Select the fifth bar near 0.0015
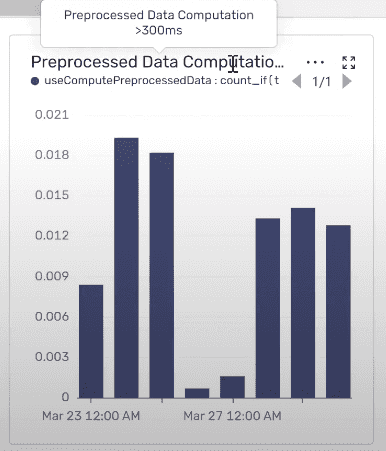The height and width of the screenshot is (451, 386). [232, 387]
